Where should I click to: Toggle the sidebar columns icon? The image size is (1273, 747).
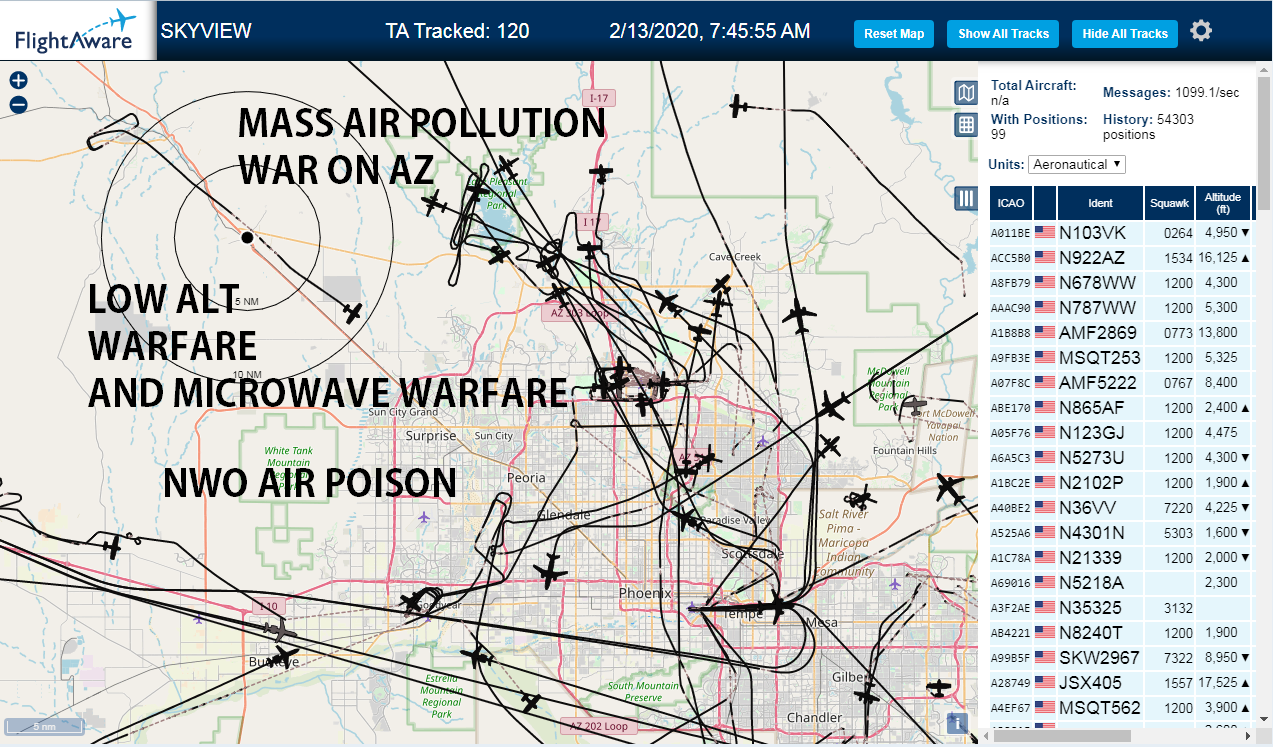[966, 198]
